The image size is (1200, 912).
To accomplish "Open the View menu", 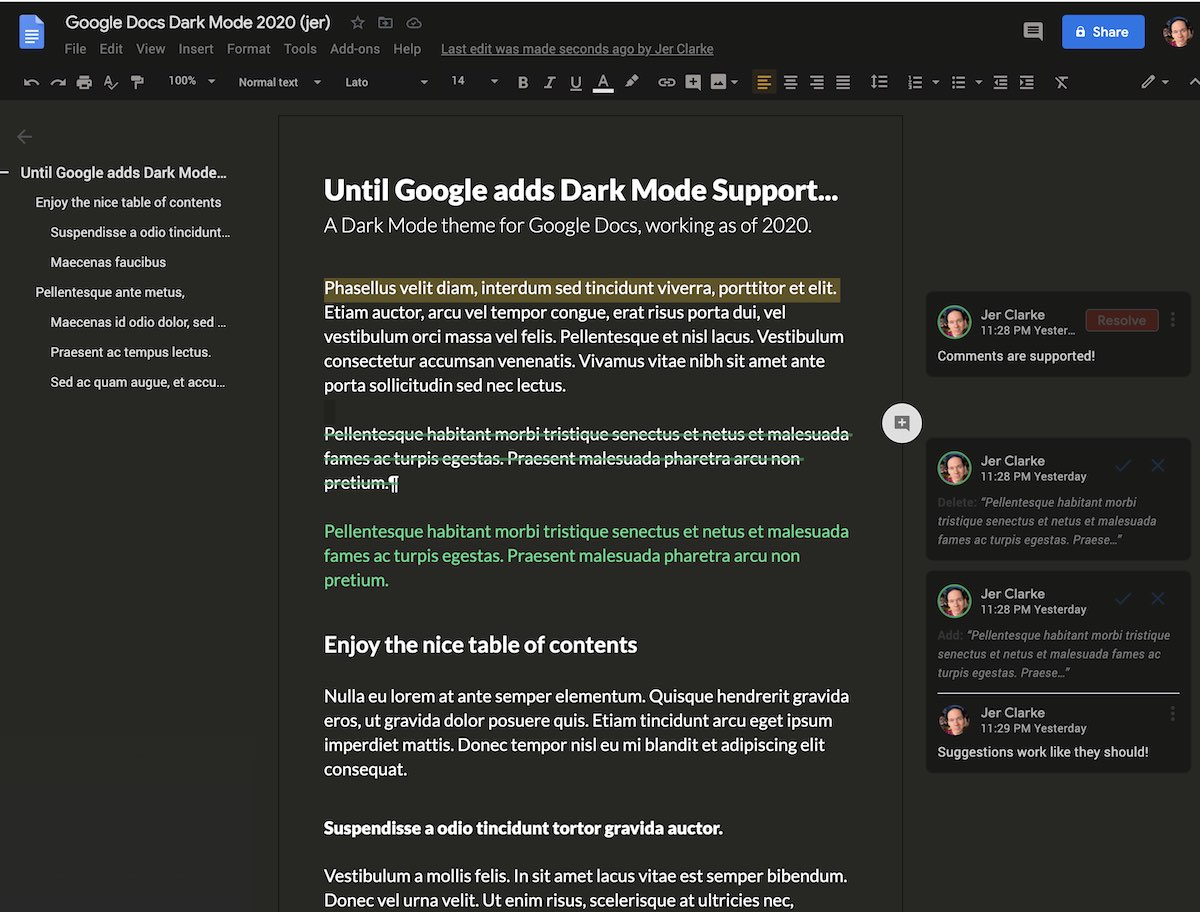I will [x=151, y=49].
